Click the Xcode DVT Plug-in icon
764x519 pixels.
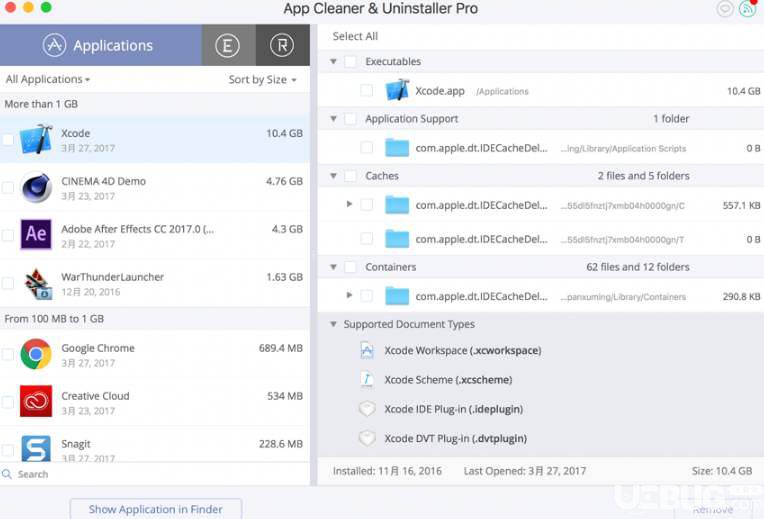[x=367, y=438]
